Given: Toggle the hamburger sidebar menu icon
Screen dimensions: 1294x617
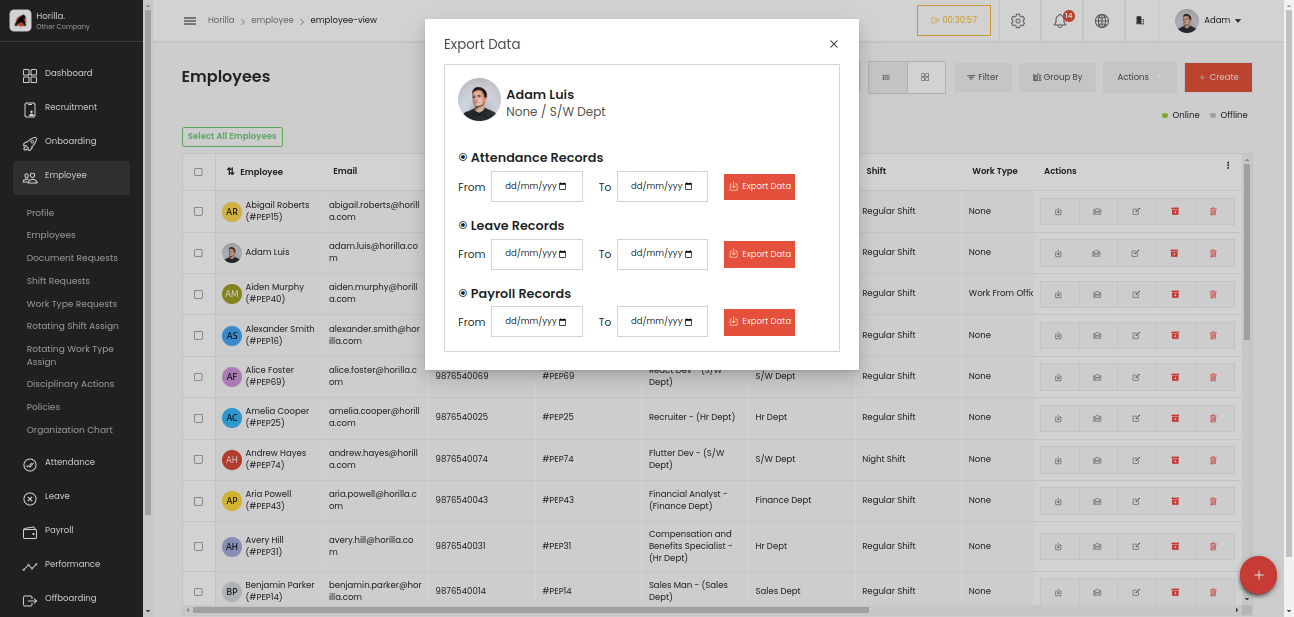Looking at the screenshot, I should click(x=190, y=21).
